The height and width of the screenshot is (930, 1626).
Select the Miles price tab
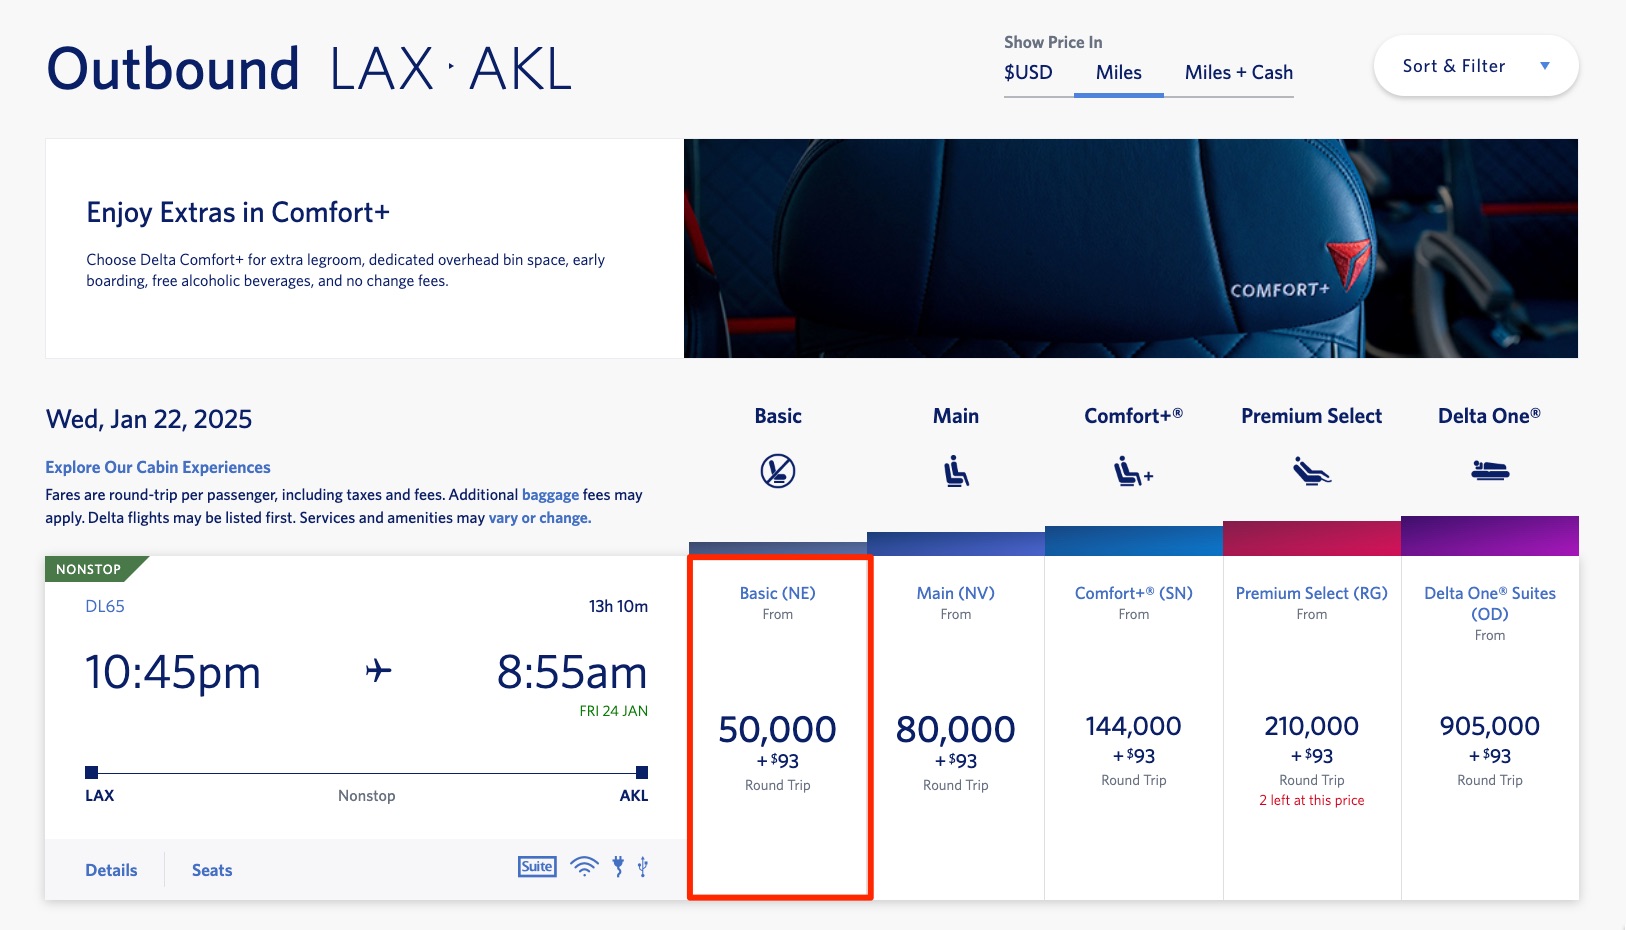pos(1119,72)
